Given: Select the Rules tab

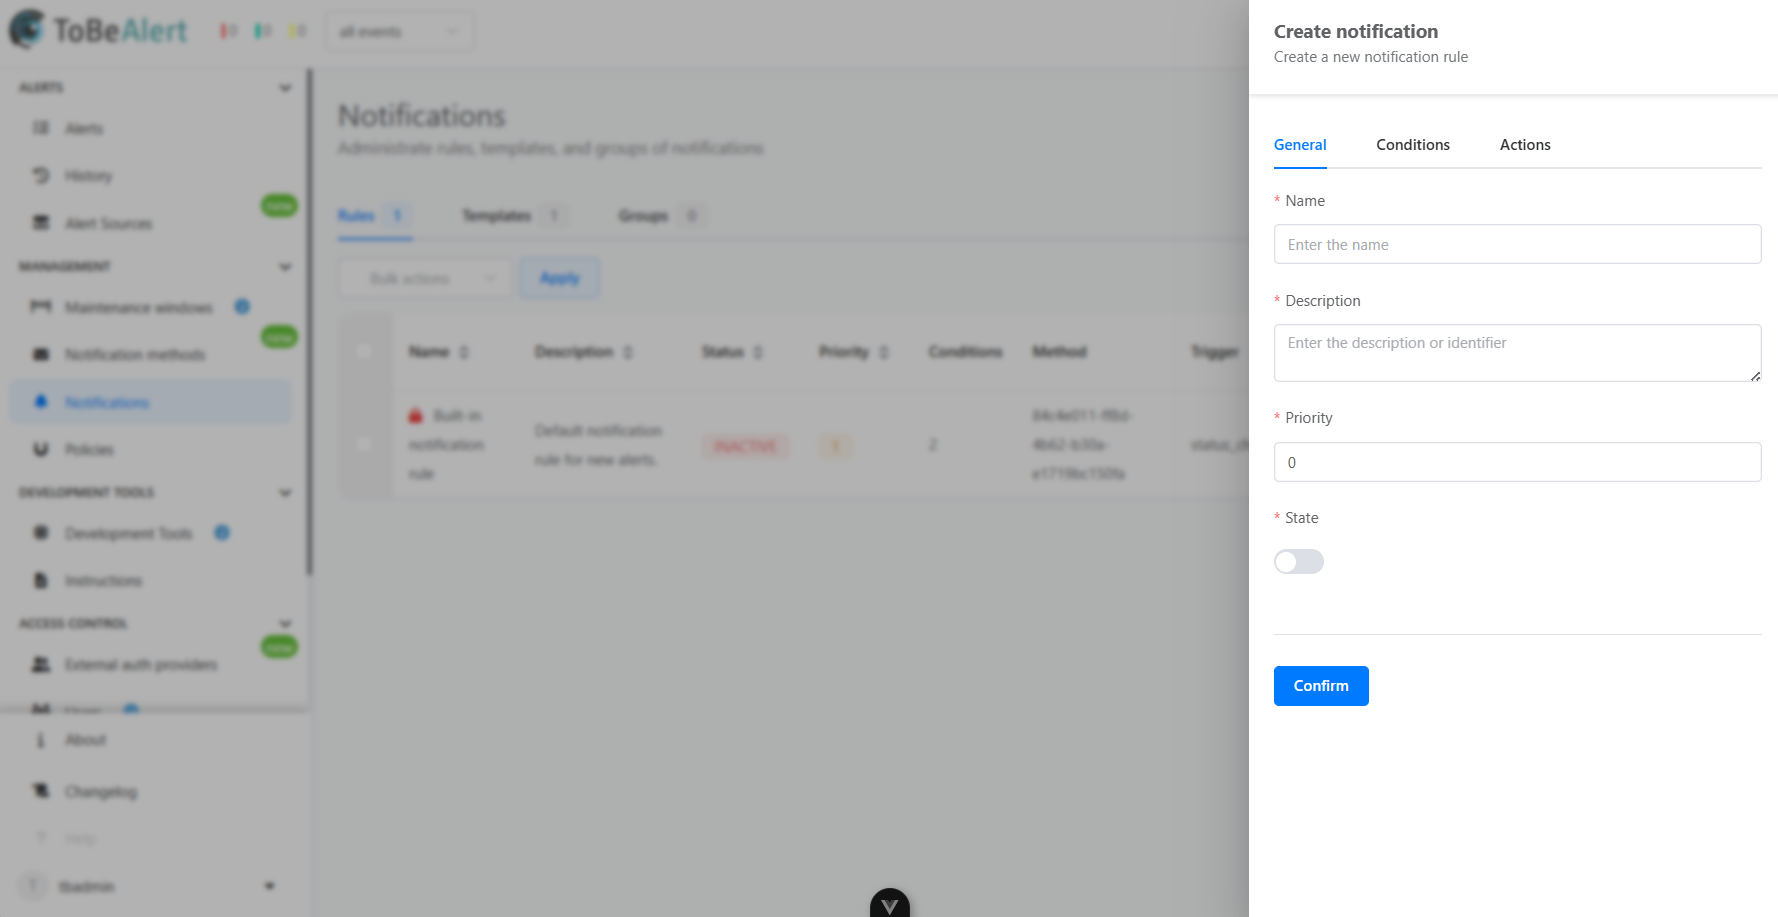Looking at the screenshot, I should [374, 215].
